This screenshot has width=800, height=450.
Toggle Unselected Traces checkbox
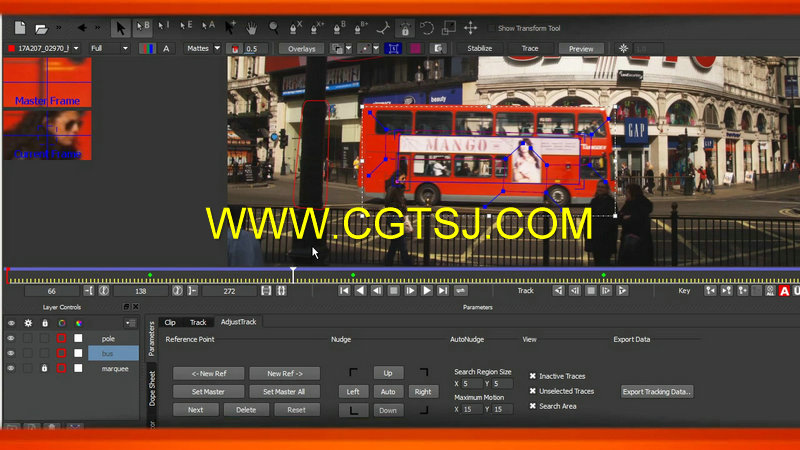(x=533, y=391)
